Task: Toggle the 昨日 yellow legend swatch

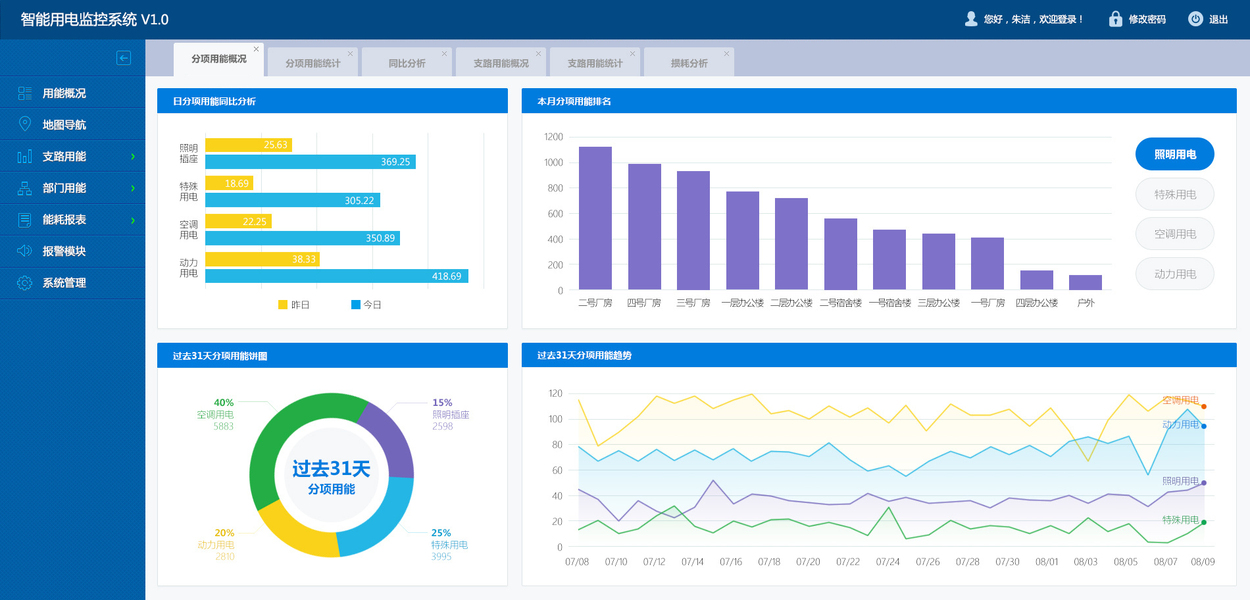Action: (x=282, y=304)
